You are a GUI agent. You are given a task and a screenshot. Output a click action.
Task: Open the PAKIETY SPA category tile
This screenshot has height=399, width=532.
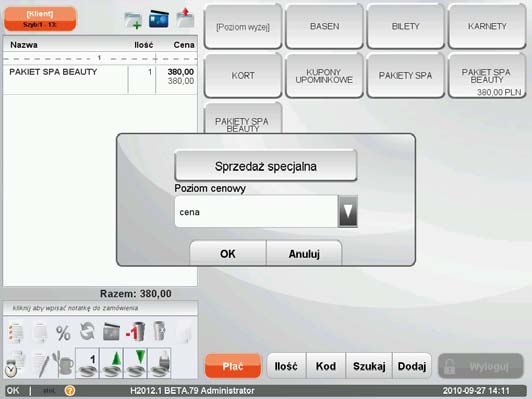tap(406, 75)
